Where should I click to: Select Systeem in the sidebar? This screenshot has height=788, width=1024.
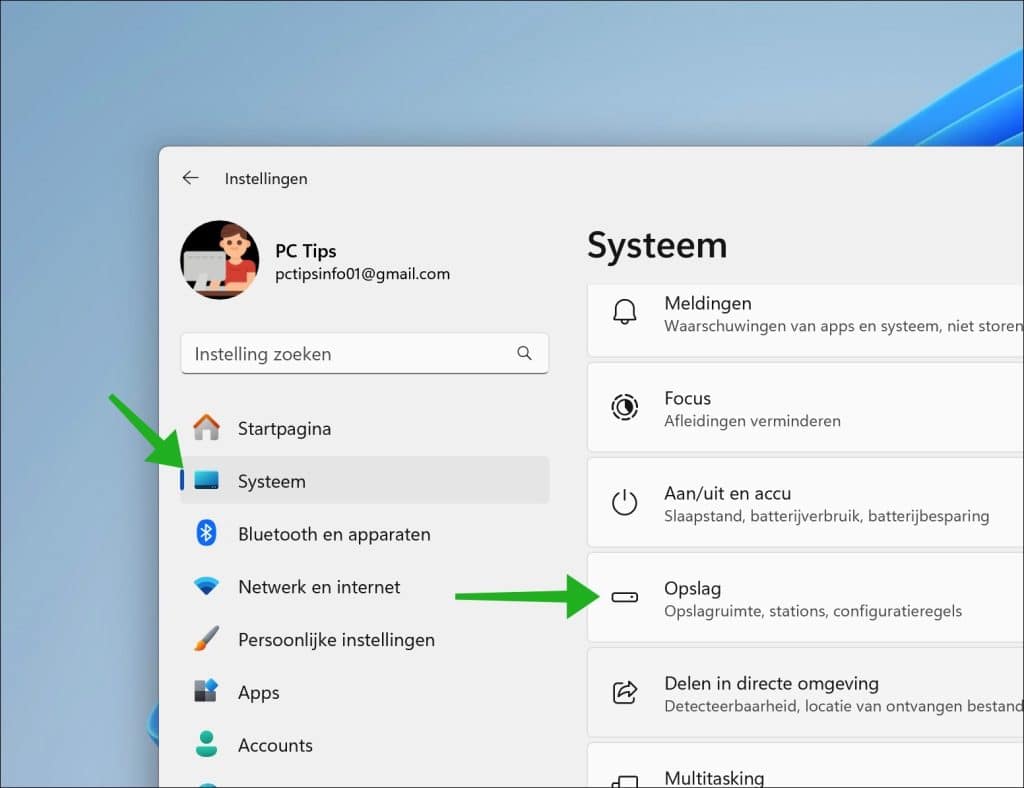coord(364,481)
